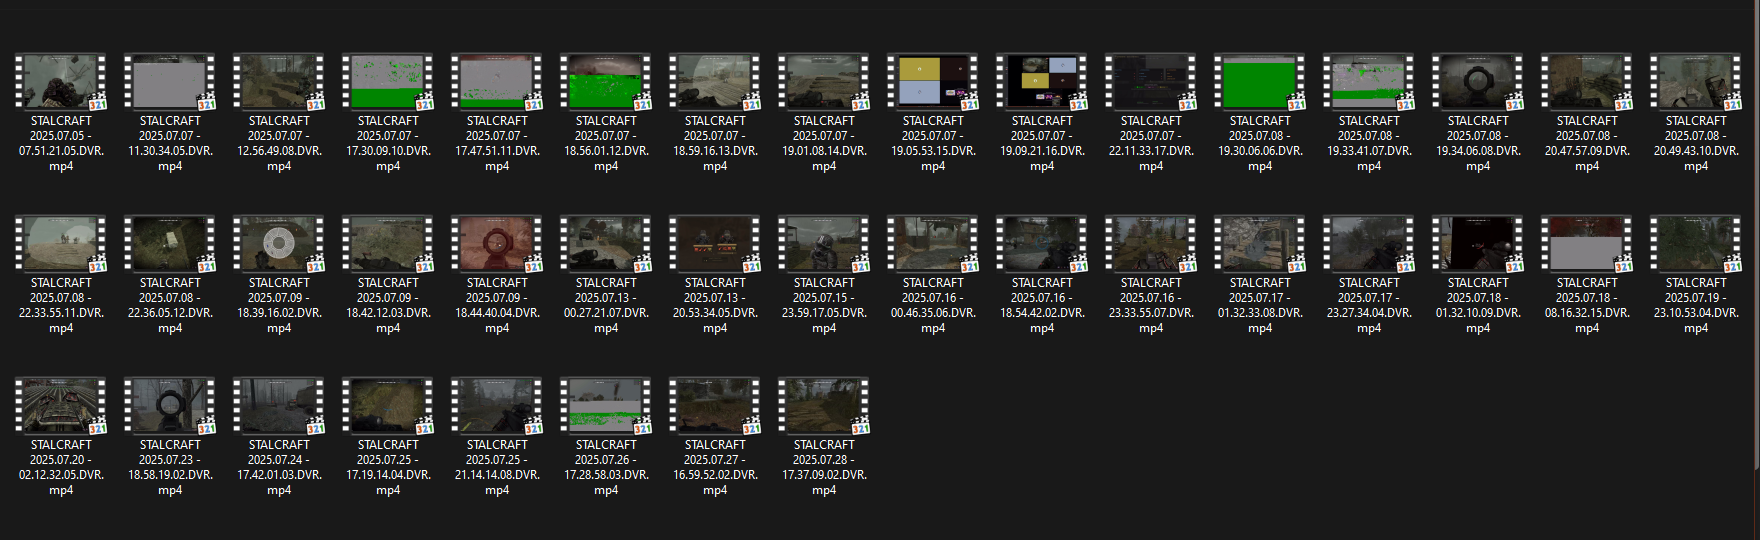Select video thumbnail STALCRAFT 2025.07.07 - 18.56.01.12

[x=606, y=81]
